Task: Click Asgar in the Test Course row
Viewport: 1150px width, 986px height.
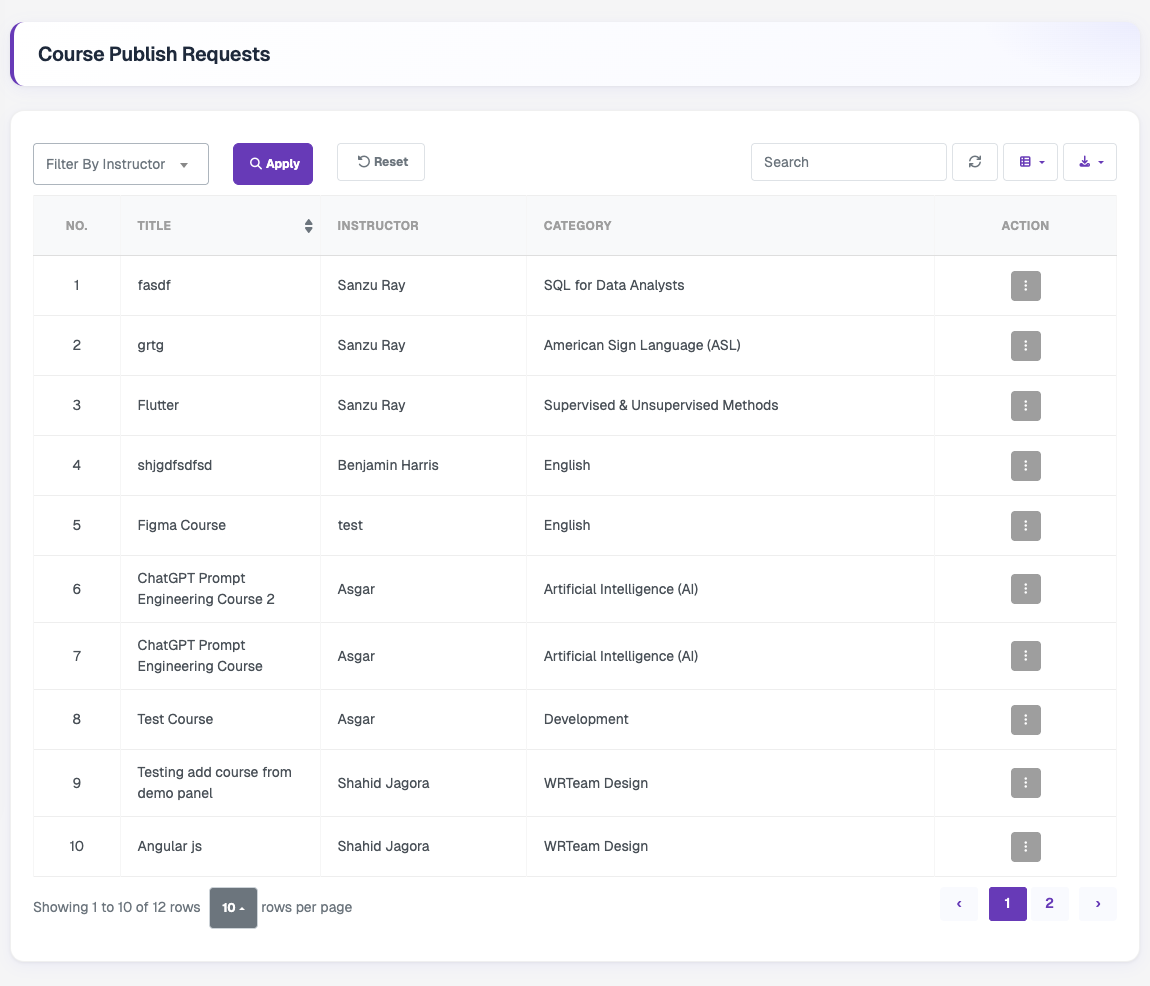Action: pos(356,719)
